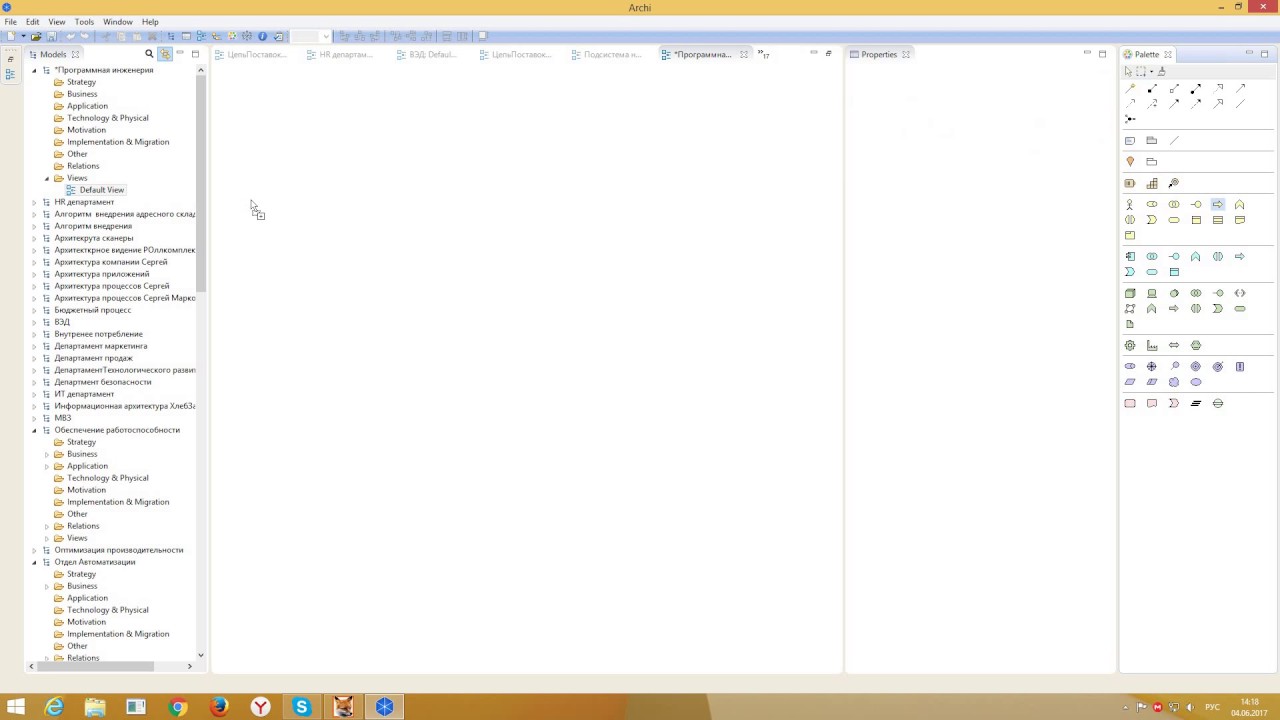Select the Junction tool in Palette
This screenshot has height=720, width=1280.
pos(1130,119)
